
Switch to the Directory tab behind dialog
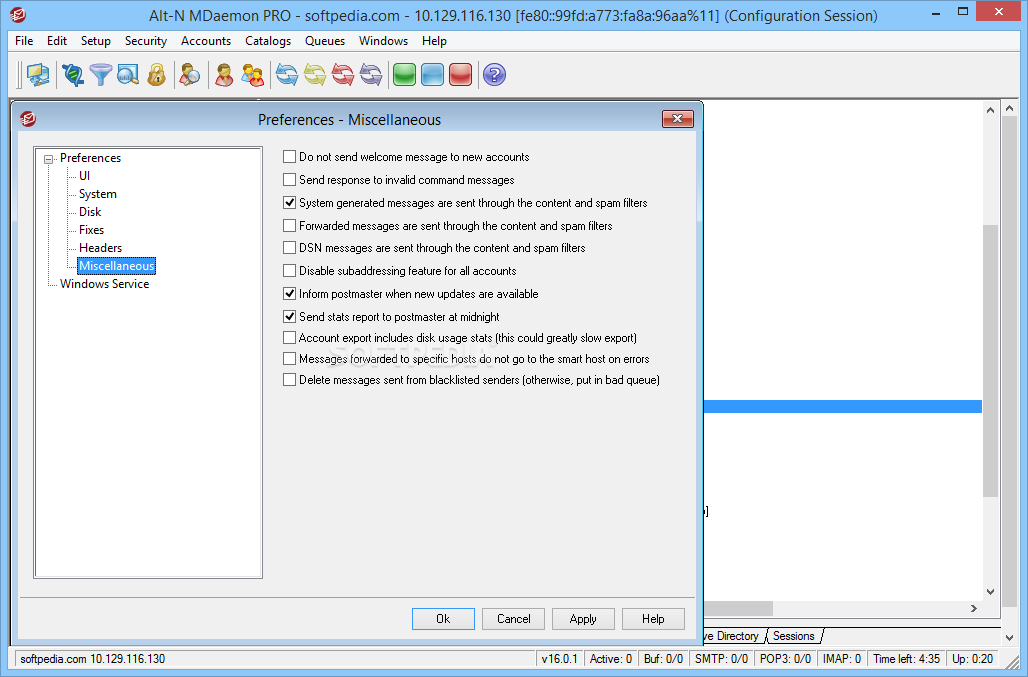(733, 636)
